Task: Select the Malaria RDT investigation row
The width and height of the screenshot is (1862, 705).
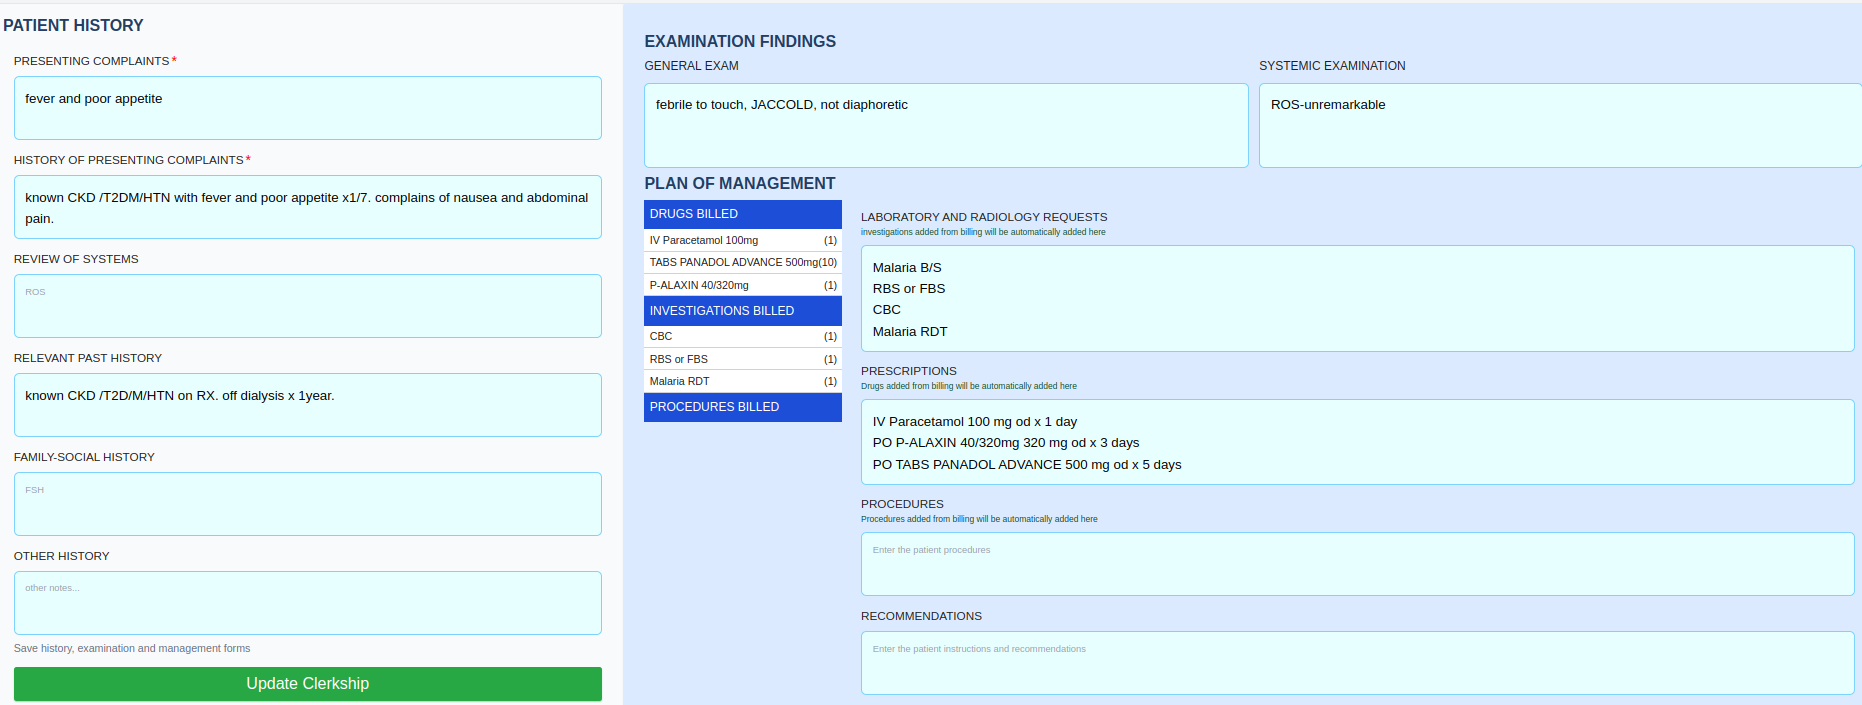Action: click(x=743, y=381)
